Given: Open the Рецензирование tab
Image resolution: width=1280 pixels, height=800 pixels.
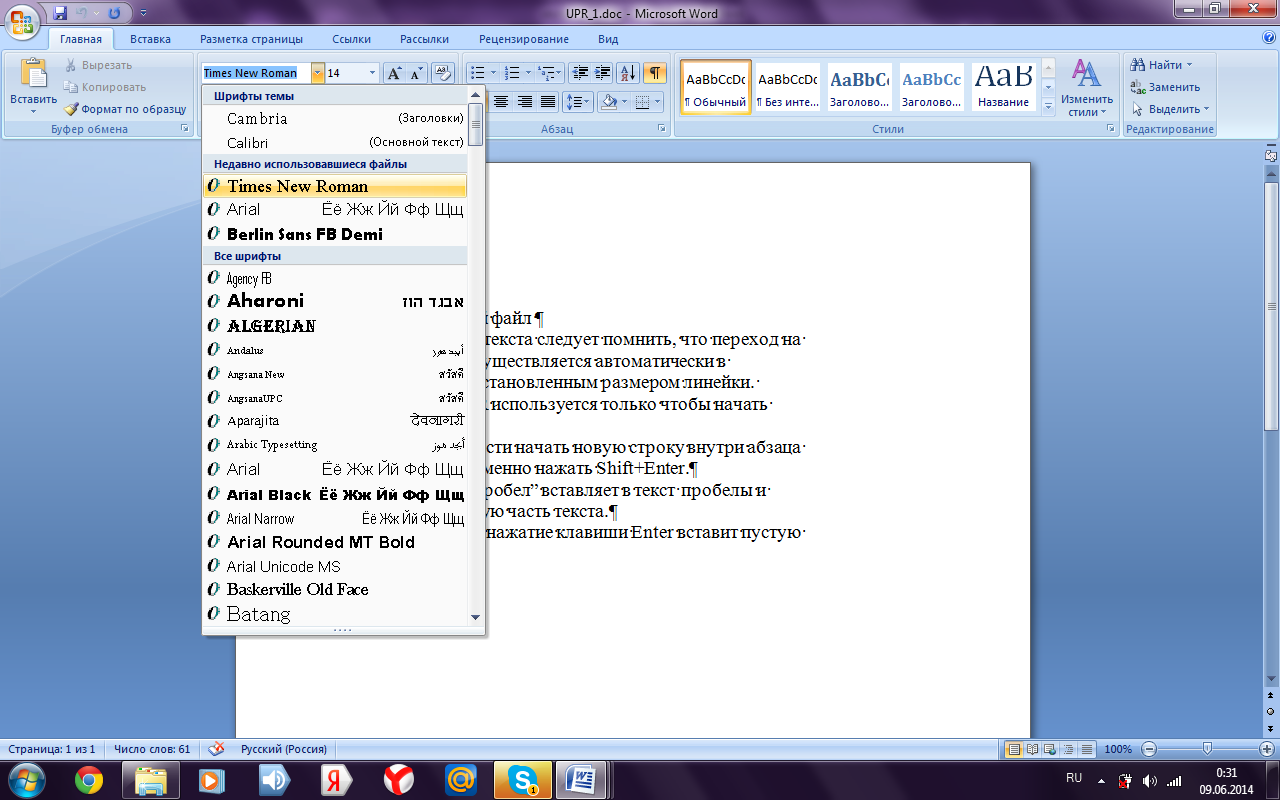Looking at the screenshot, I should click(x=523, y=39).
